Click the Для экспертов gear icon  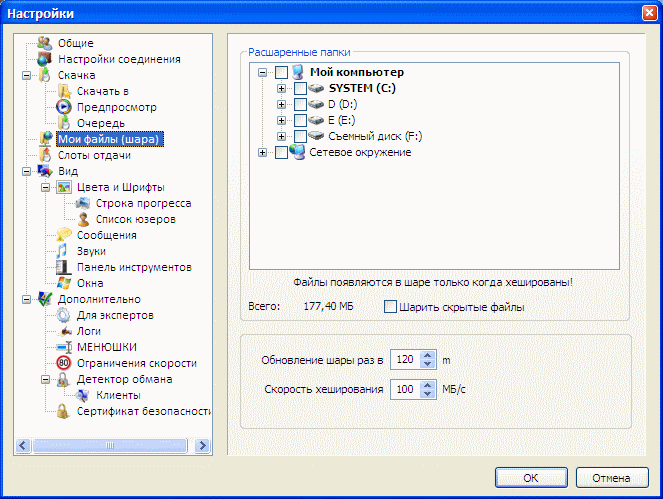[x=63, y=315]
